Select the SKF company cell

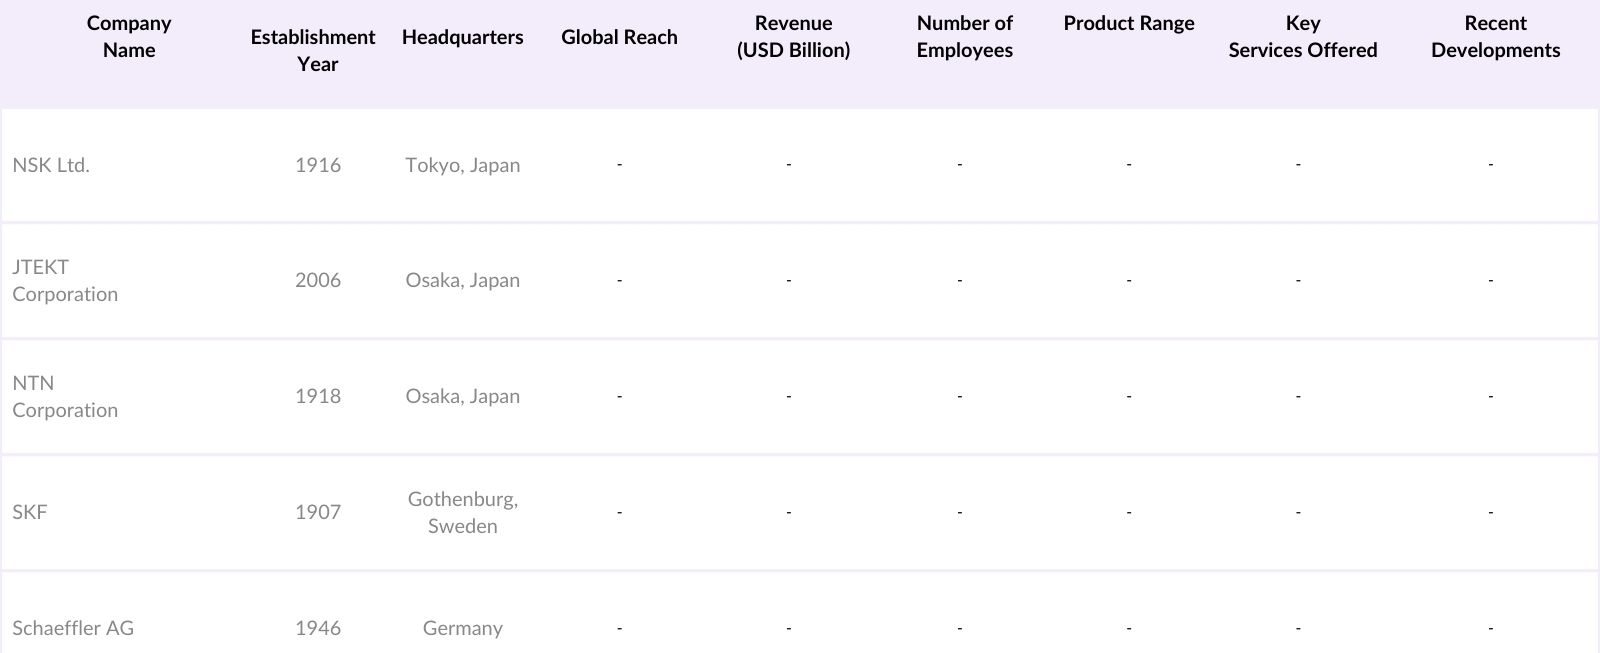point(30,512)
